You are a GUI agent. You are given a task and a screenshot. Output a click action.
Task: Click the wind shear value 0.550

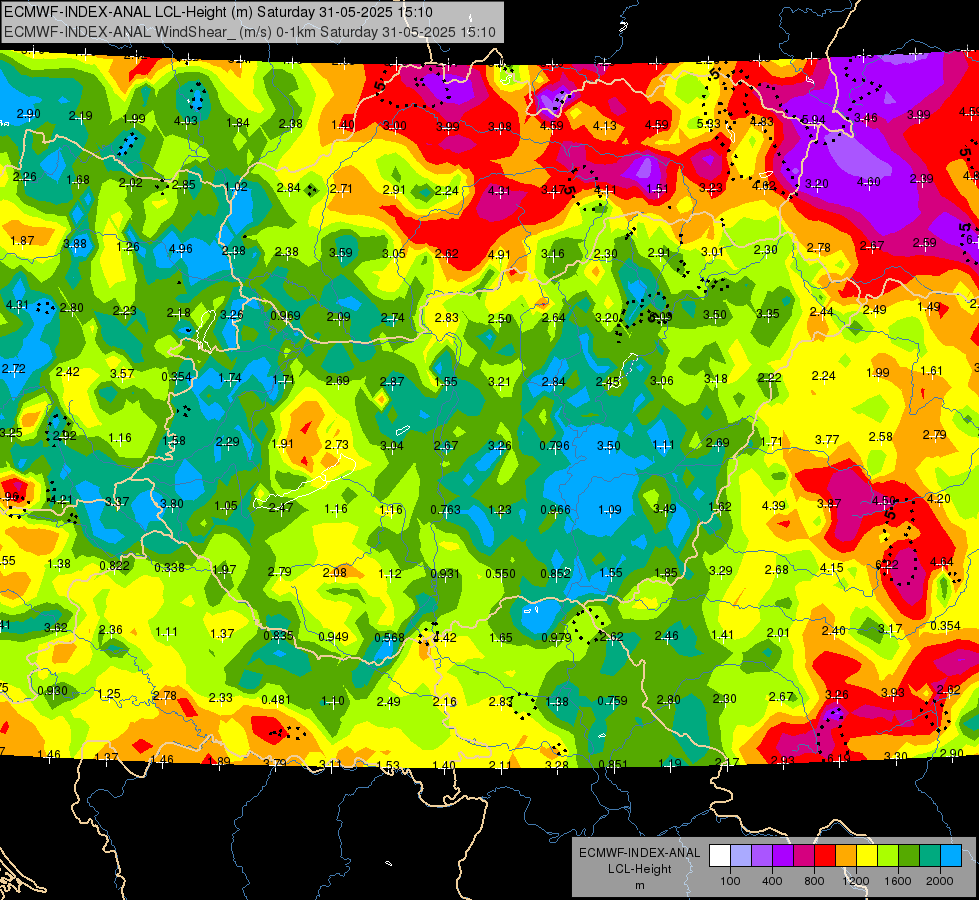pos(500,573)
